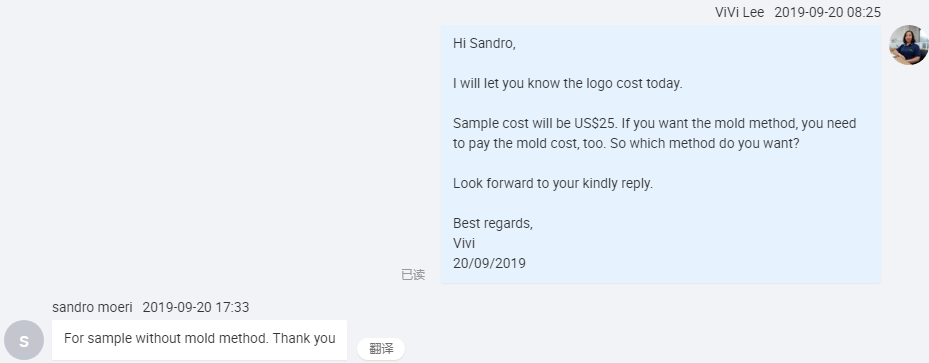This screenshot has width=929, height=363.
Task: Click the 翻译 translate button
Action: pyautogui.click(x=381, y=349)
